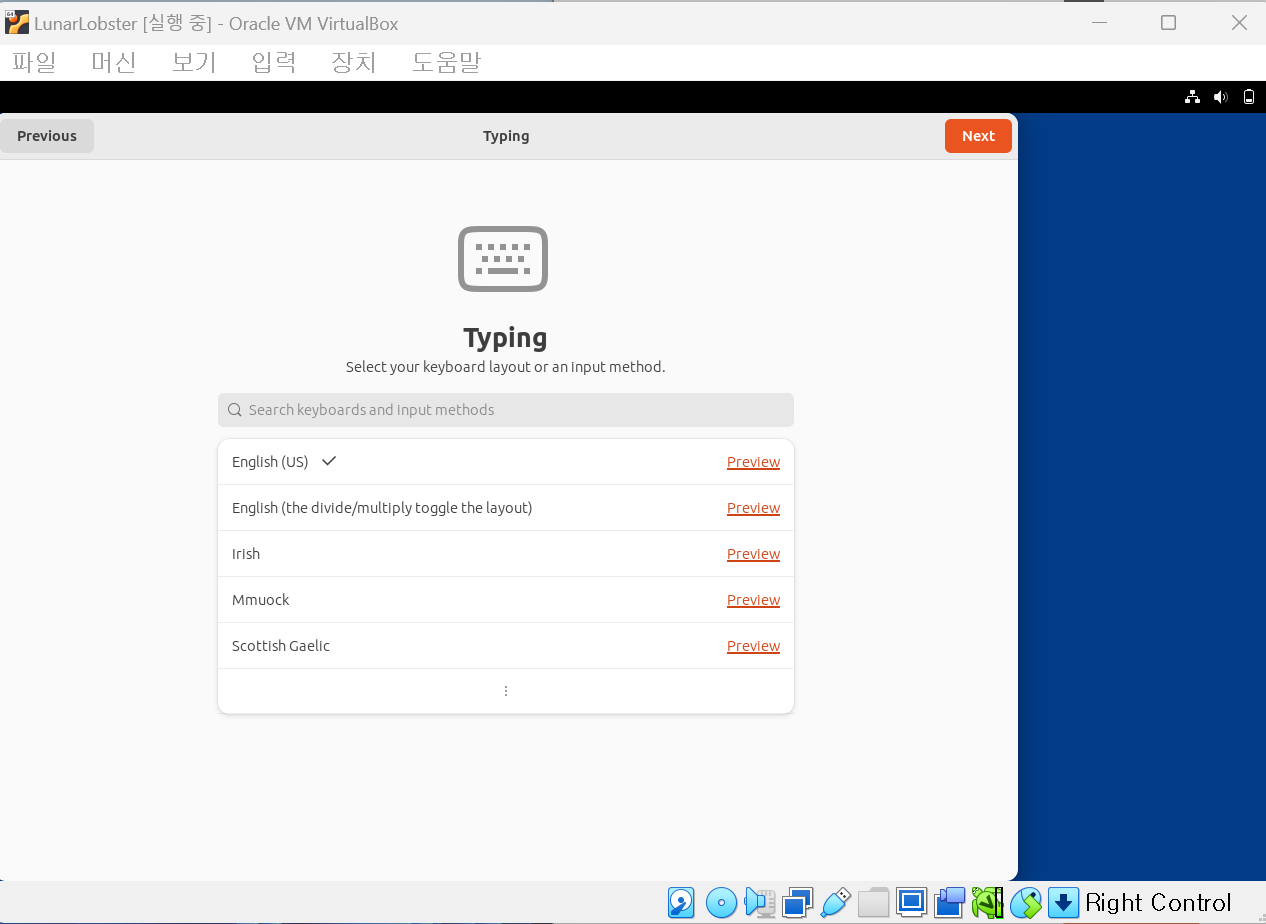This screenshot has height=924, width=1266.
Task: Click the Right Control host key label
Action: coord(1158,903)
